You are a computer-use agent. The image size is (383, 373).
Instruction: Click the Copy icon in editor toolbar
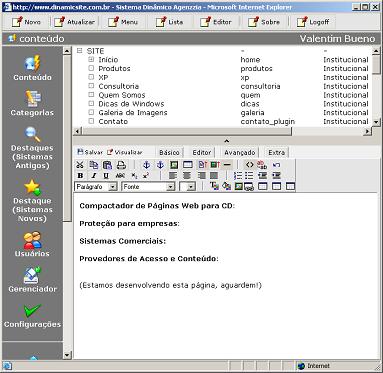[x=94, y=165]
